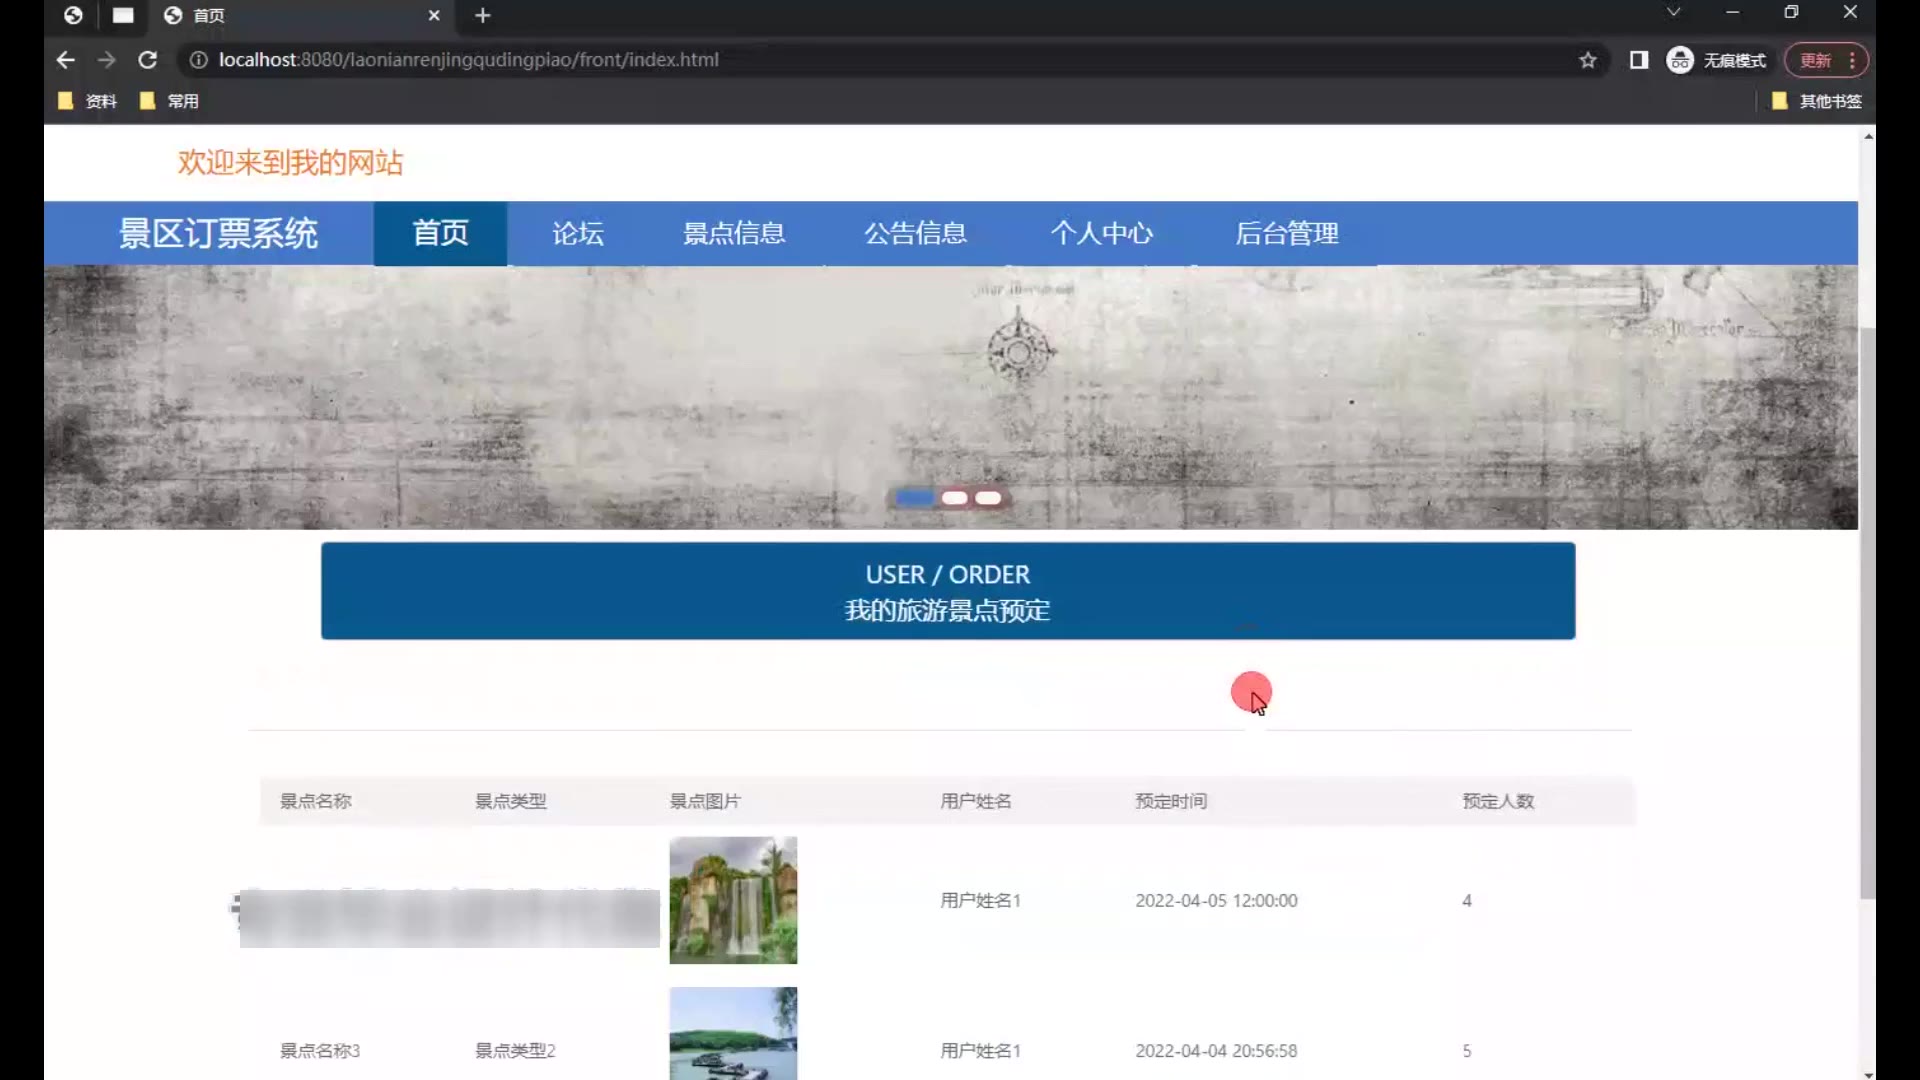Go to the 景点信息 menu item
The image size is (1920, 1080).
[x=733, y=233]
